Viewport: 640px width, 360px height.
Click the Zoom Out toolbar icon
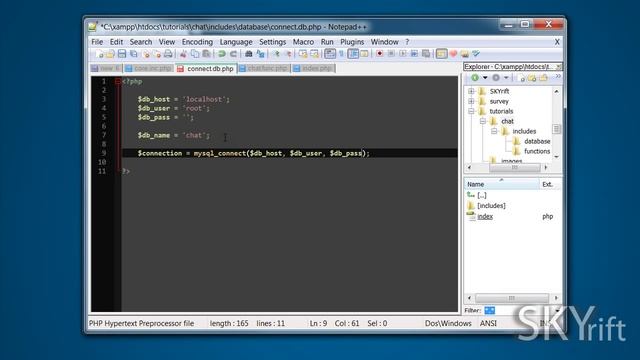(x=288, y=54)
